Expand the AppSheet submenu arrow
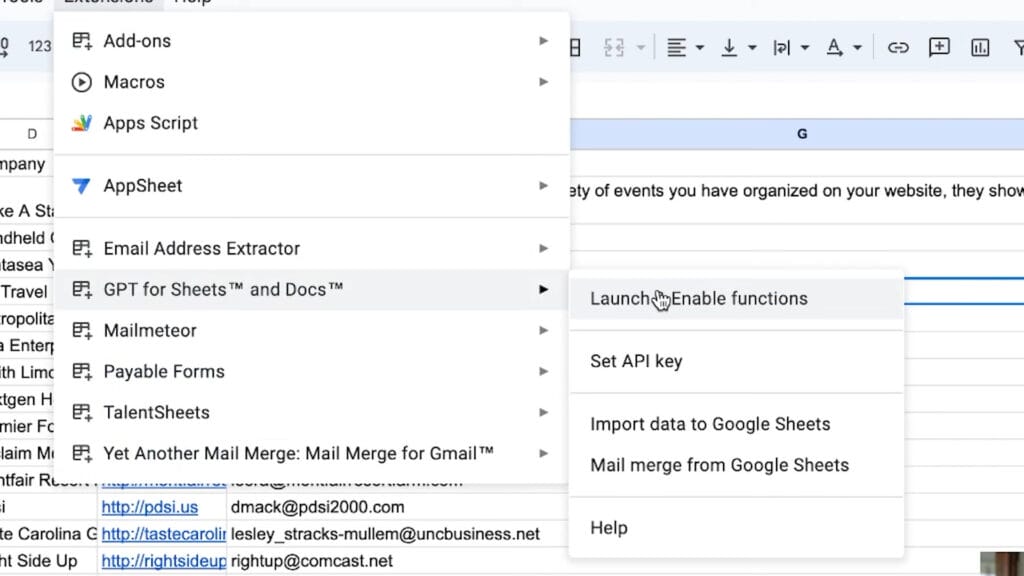The image size is (1024, 576). click(543, 185)
